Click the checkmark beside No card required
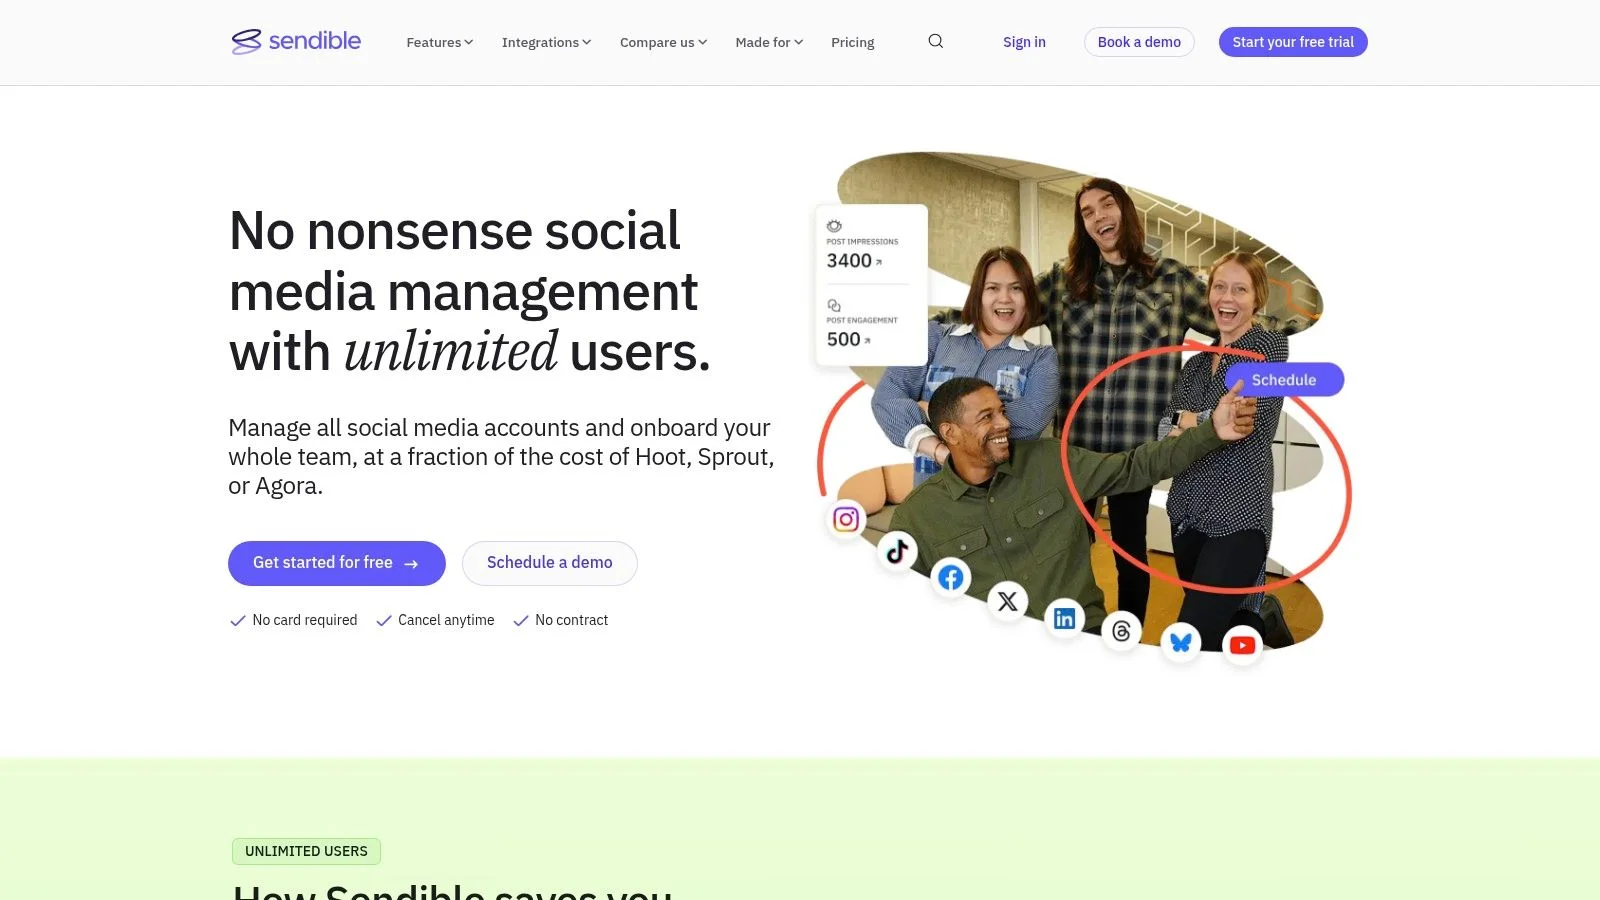 click(238, 621)
